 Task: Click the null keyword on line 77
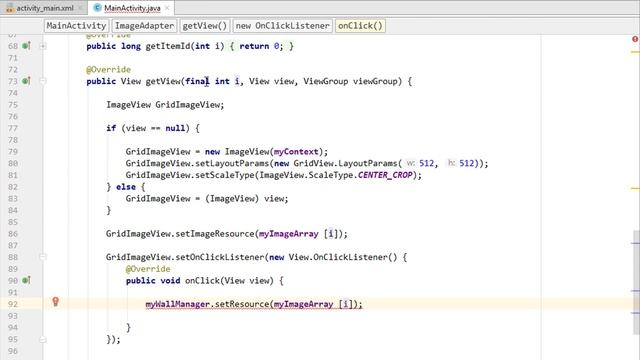point(175,128)
